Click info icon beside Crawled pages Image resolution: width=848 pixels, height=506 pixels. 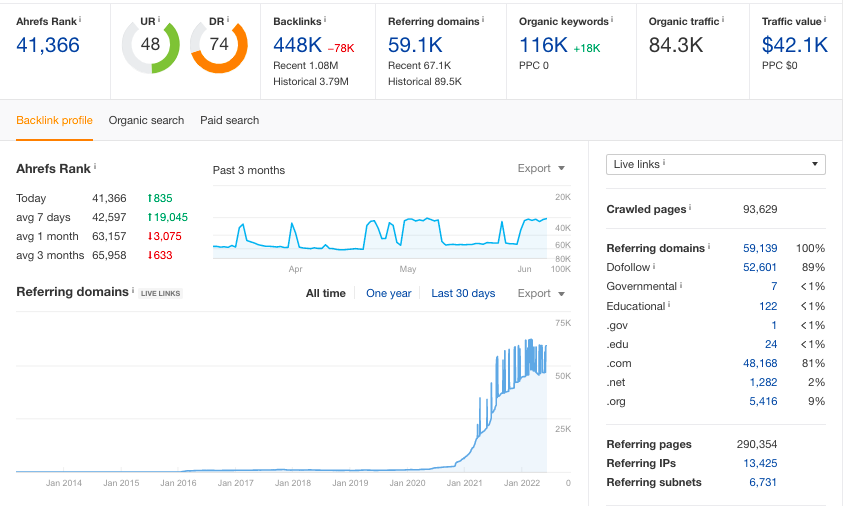[x=690, y=208]
